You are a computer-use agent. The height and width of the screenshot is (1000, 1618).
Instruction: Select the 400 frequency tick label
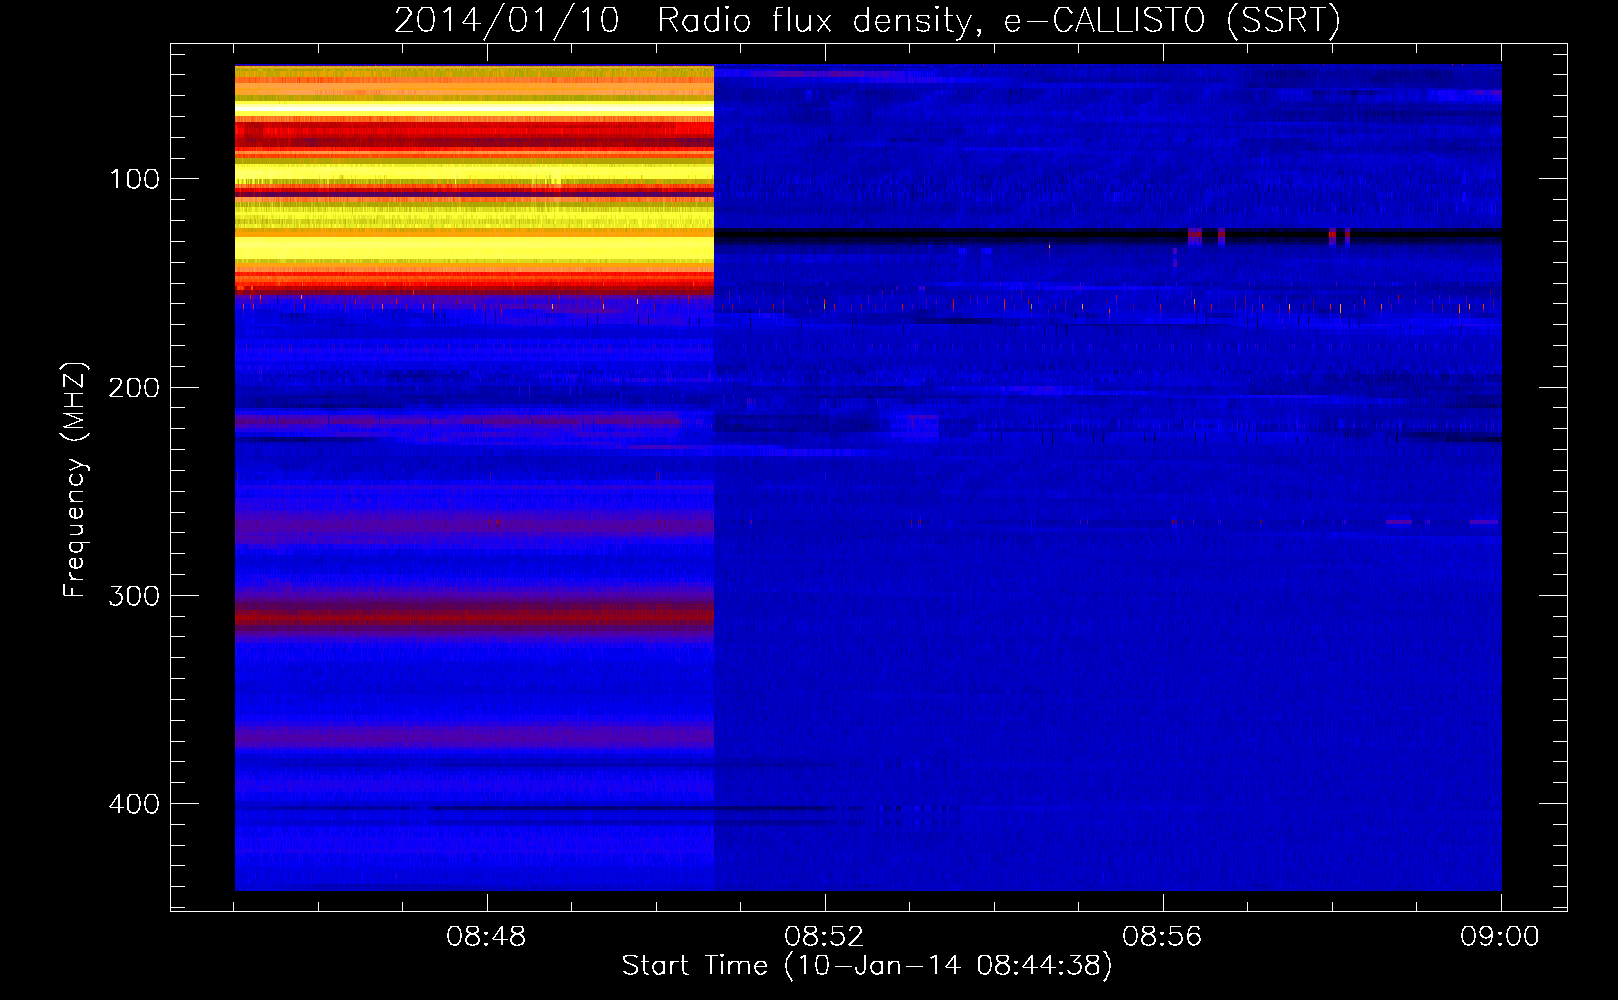click(134, 804)
